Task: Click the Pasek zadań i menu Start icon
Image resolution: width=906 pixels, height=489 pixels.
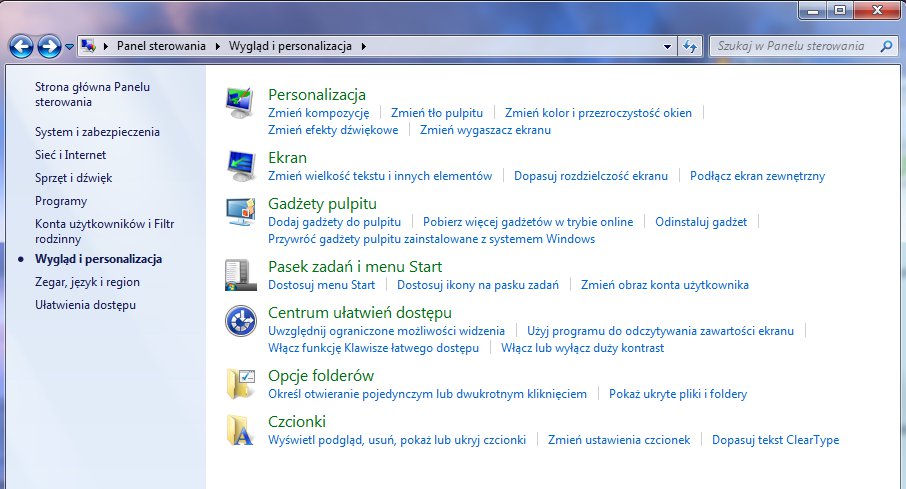Action: 240,275
